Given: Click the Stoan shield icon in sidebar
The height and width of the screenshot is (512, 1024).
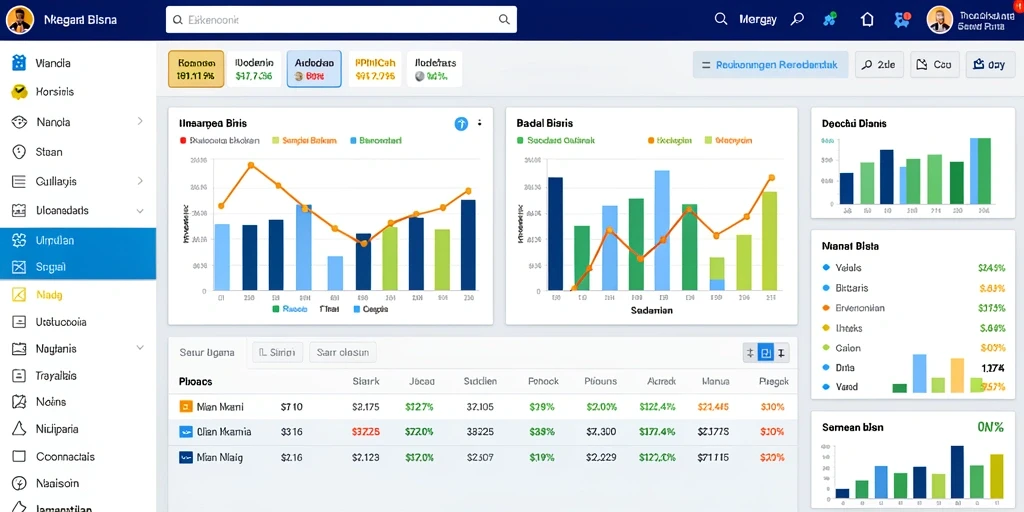Looking at the screenshot, I should [x=19, y=152].
